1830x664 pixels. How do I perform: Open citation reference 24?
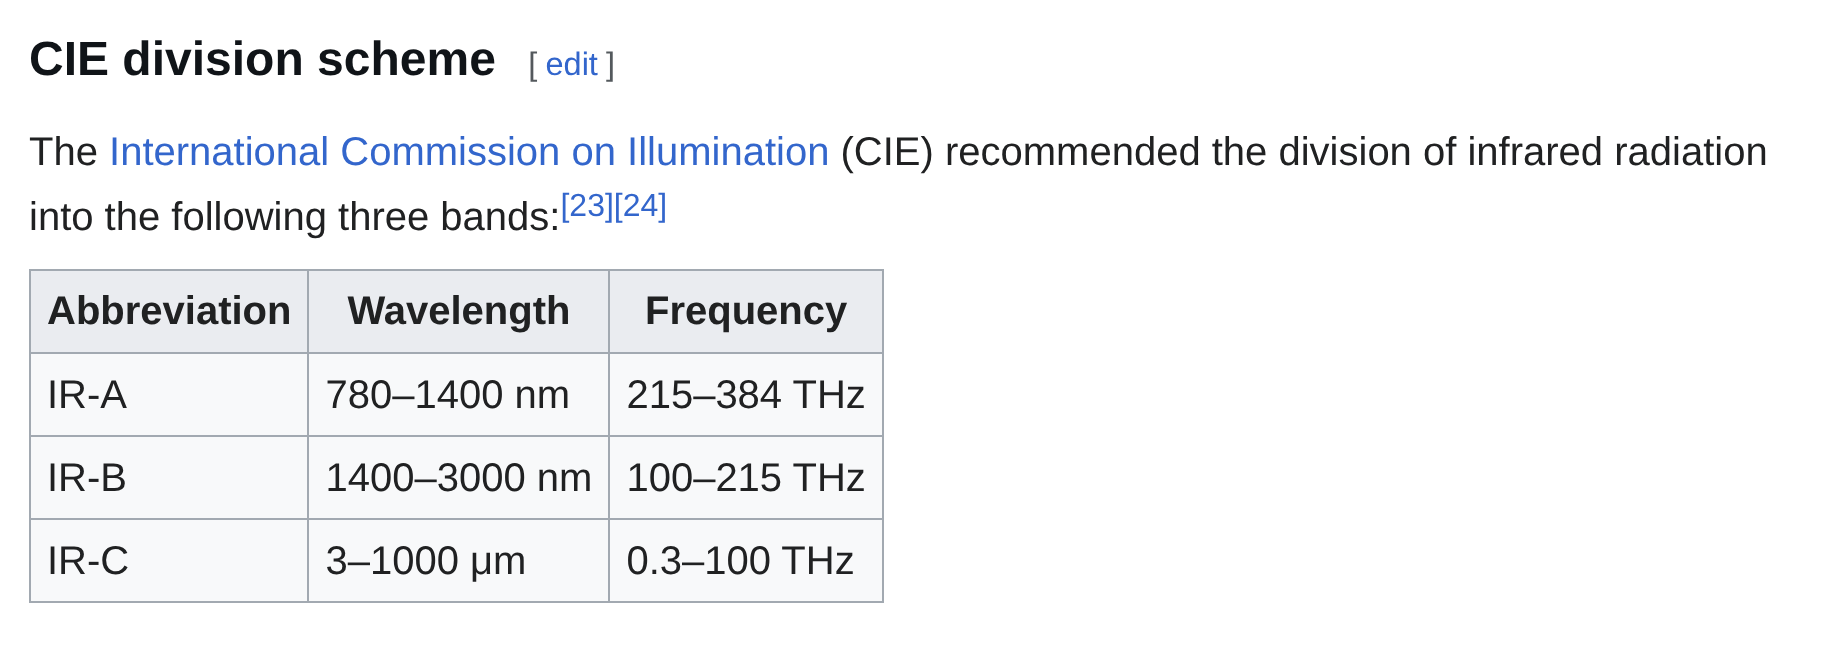[x=640, y=206]
